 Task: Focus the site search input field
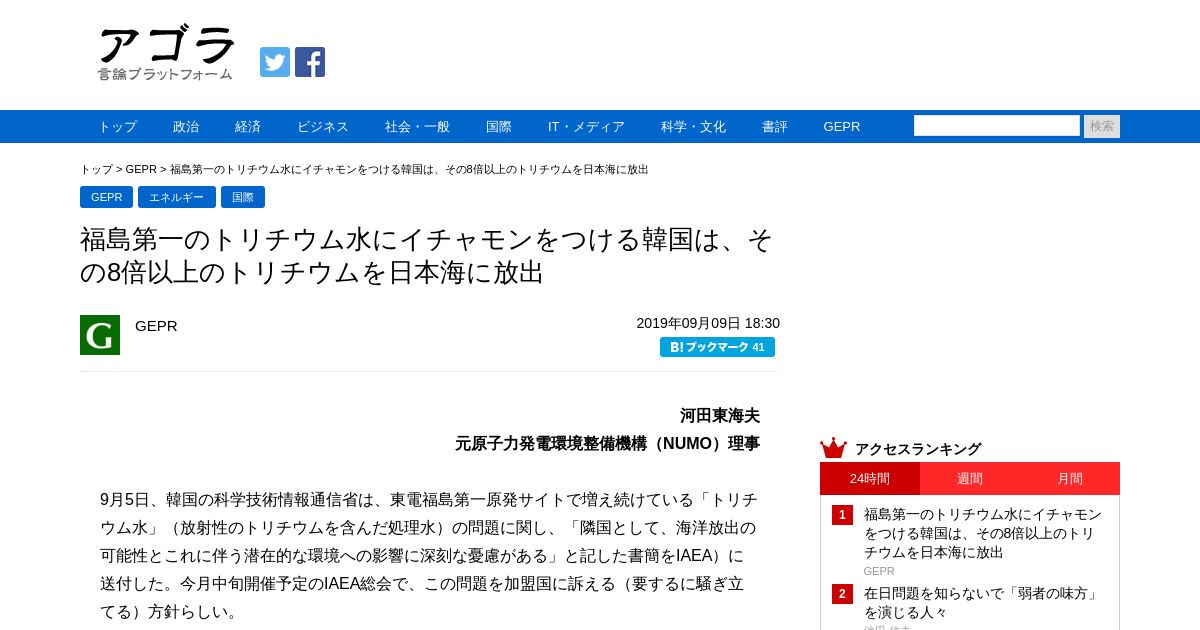click(997, 126)
